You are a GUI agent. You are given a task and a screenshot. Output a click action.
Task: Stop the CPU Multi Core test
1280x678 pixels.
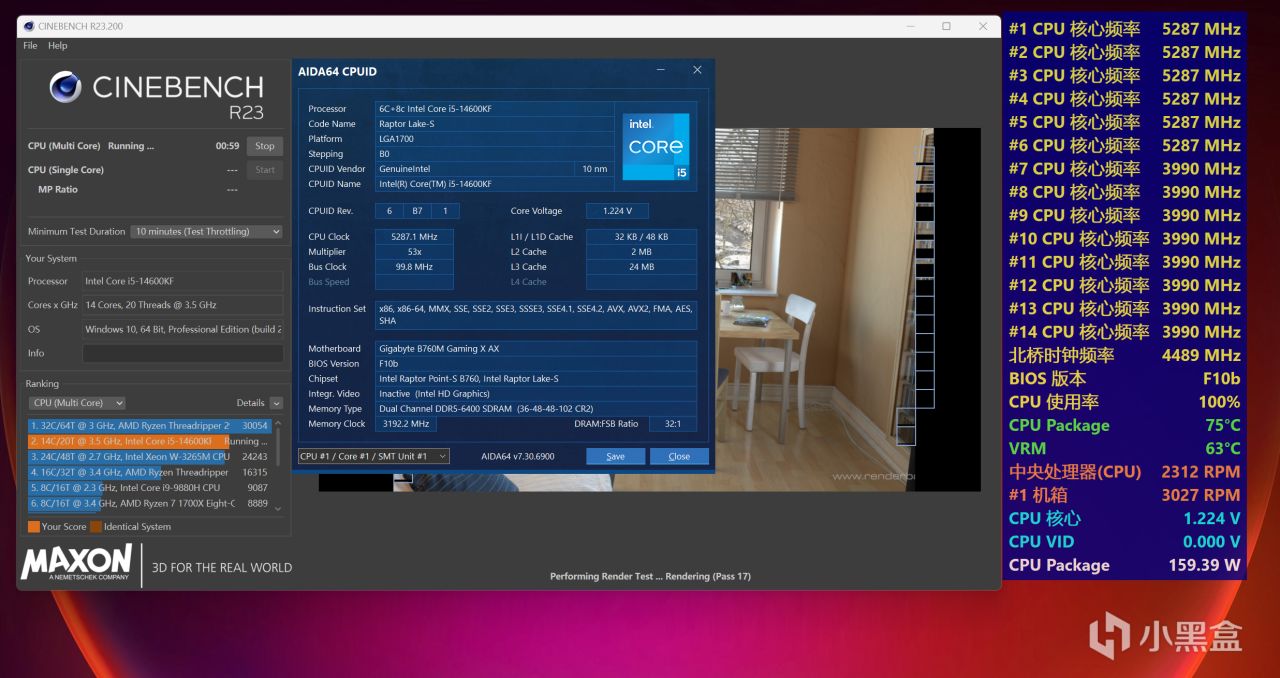coord(265,146)
